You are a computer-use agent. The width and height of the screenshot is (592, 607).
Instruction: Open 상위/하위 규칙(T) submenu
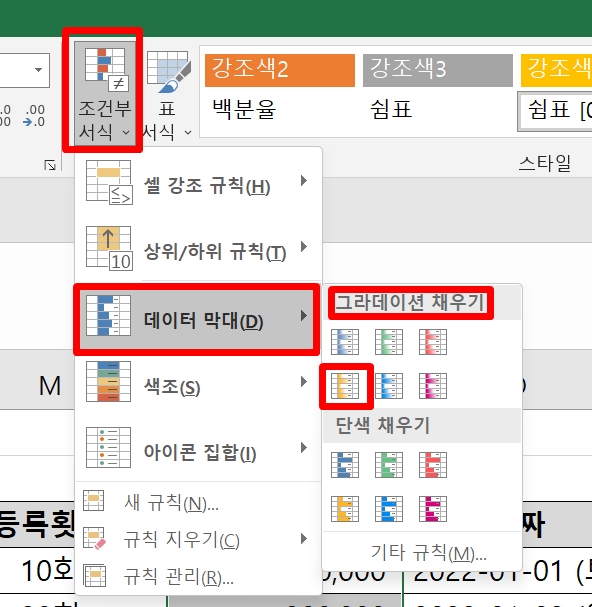tap(198, 248)
